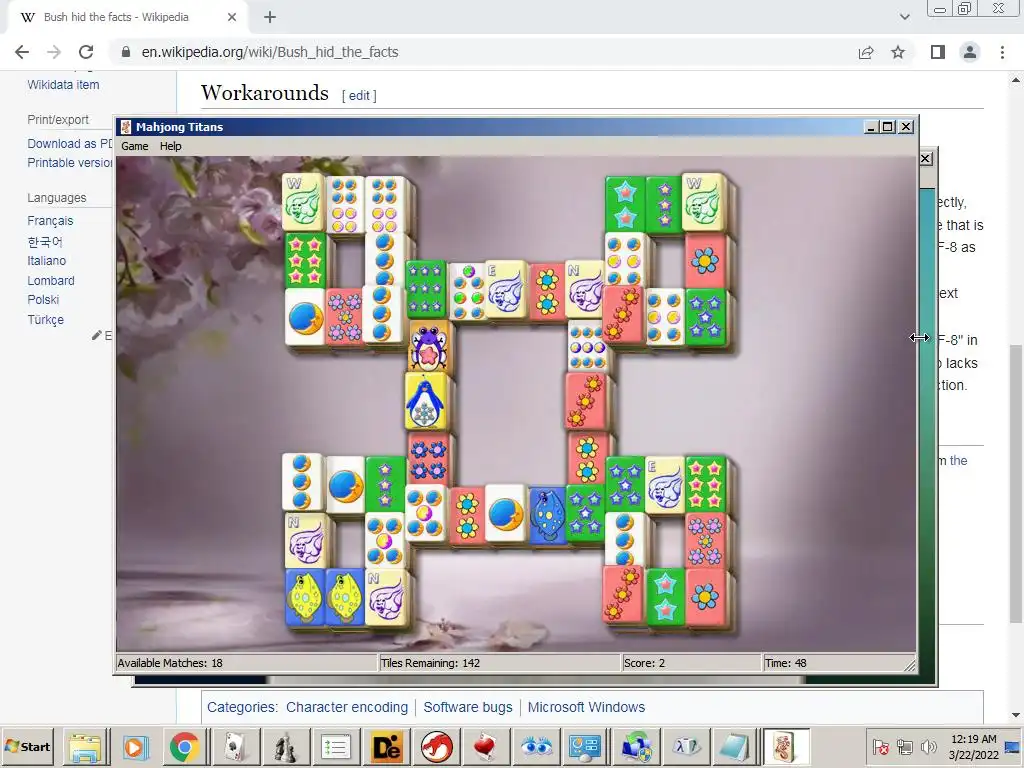Click the edit link beside Workarounds
Screen dimensions: 1024x768
click(x=359, y=95)
